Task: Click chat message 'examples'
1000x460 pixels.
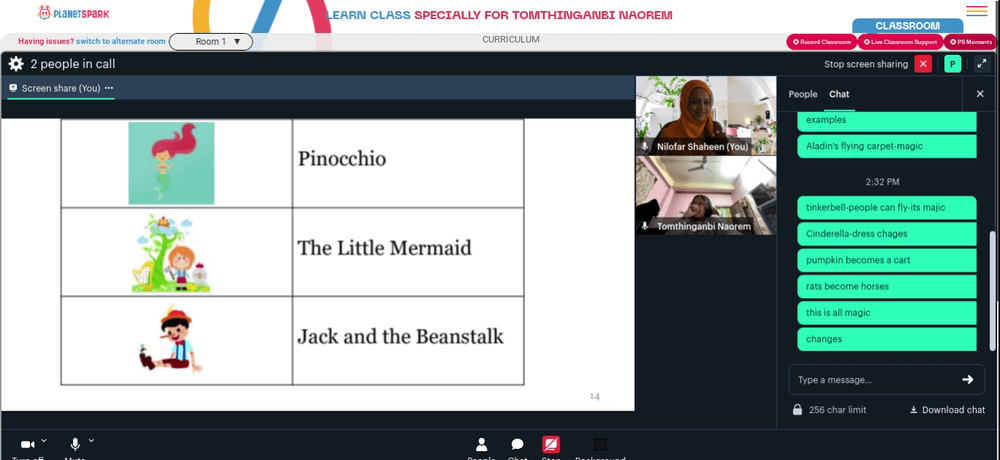Action: (x=886, y=121)
